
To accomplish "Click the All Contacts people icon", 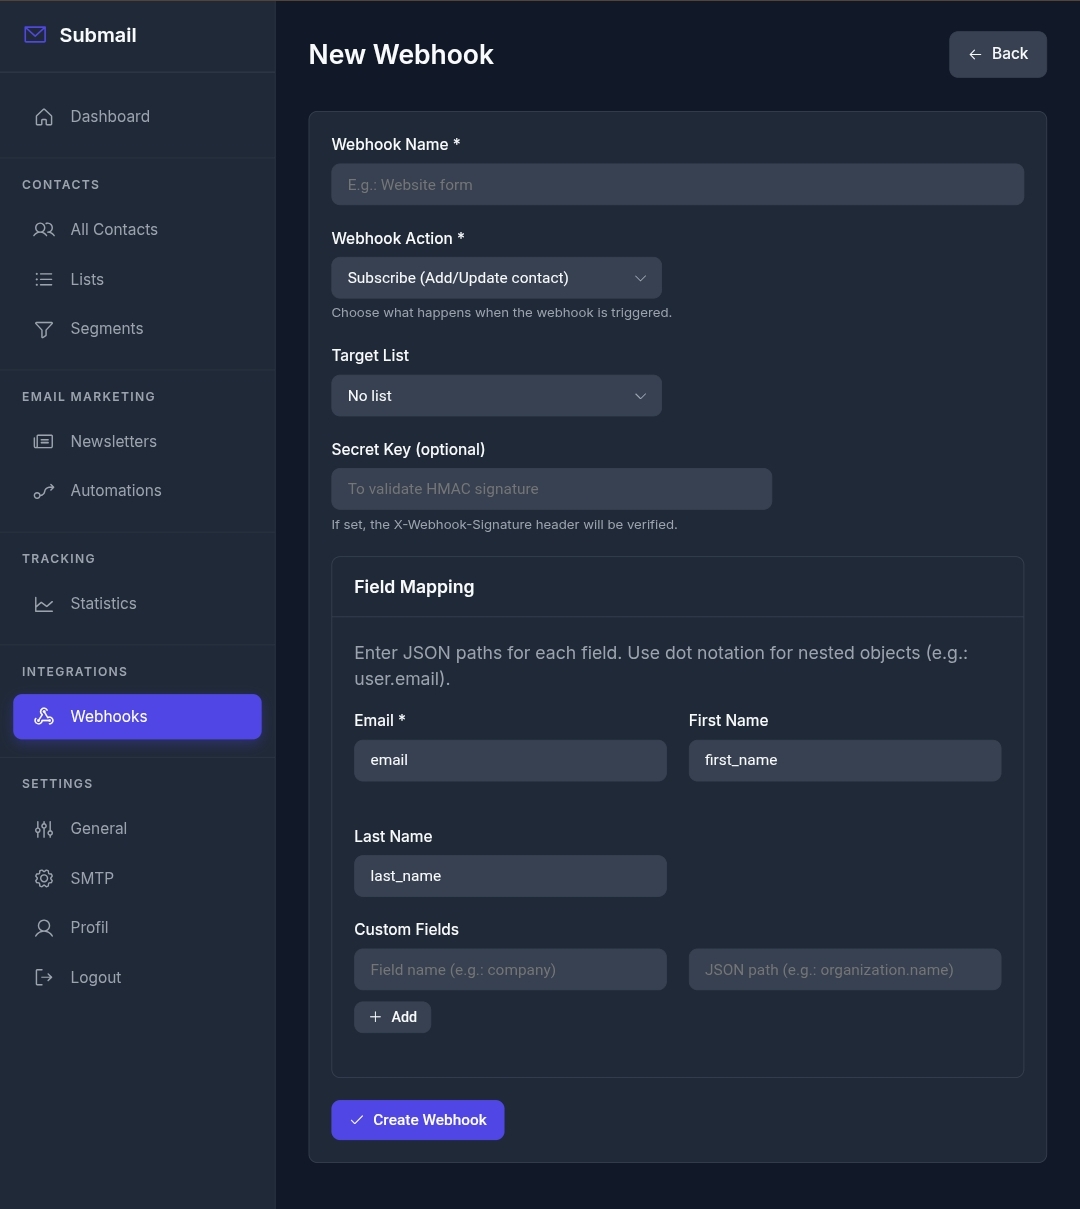I will (x=44, y=230).
